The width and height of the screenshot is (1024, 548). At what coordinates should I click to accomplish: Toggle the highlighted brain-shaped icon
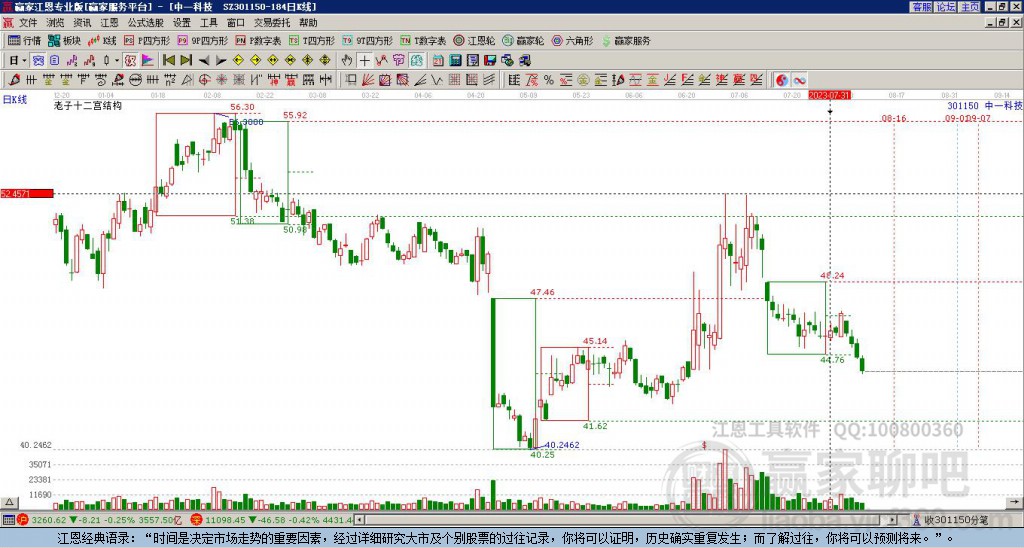pos(417,60)
